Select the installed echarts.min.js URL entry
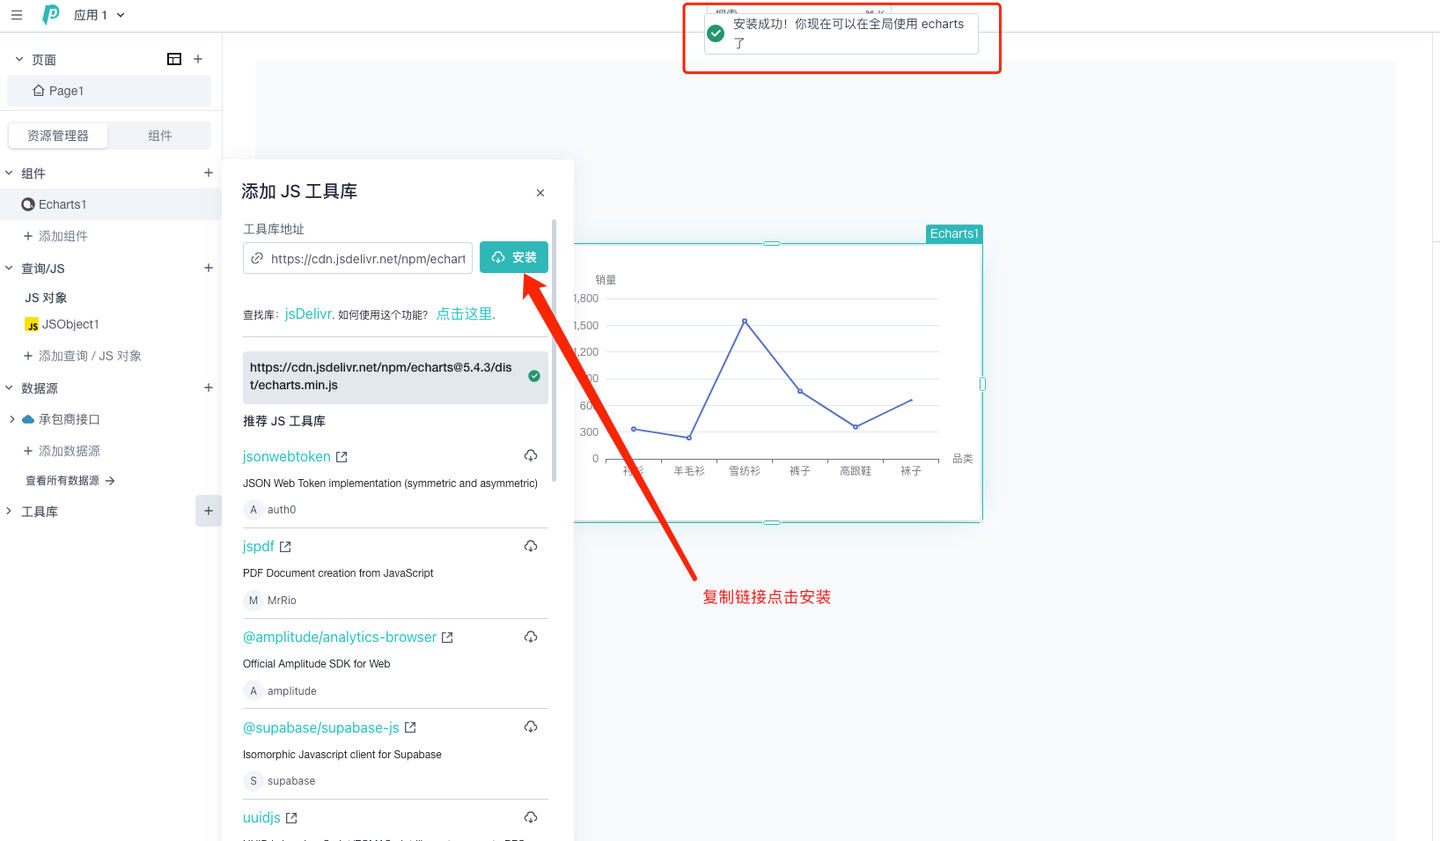The image size is (1440, 841). (x=395, y=377)
